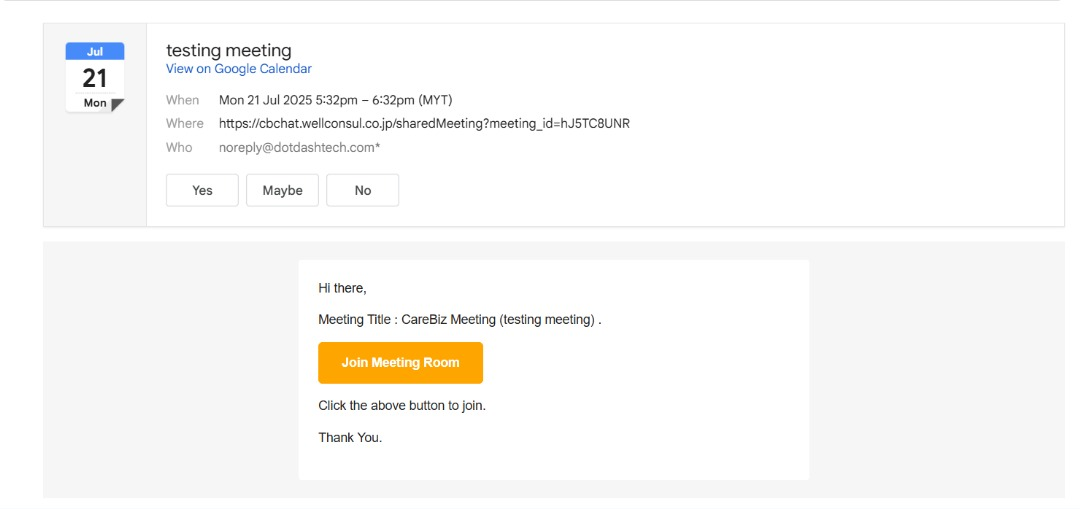The image size is (1080, 509).
Task: Respond Yes to the meeting invitation
Action: (202, 190)
